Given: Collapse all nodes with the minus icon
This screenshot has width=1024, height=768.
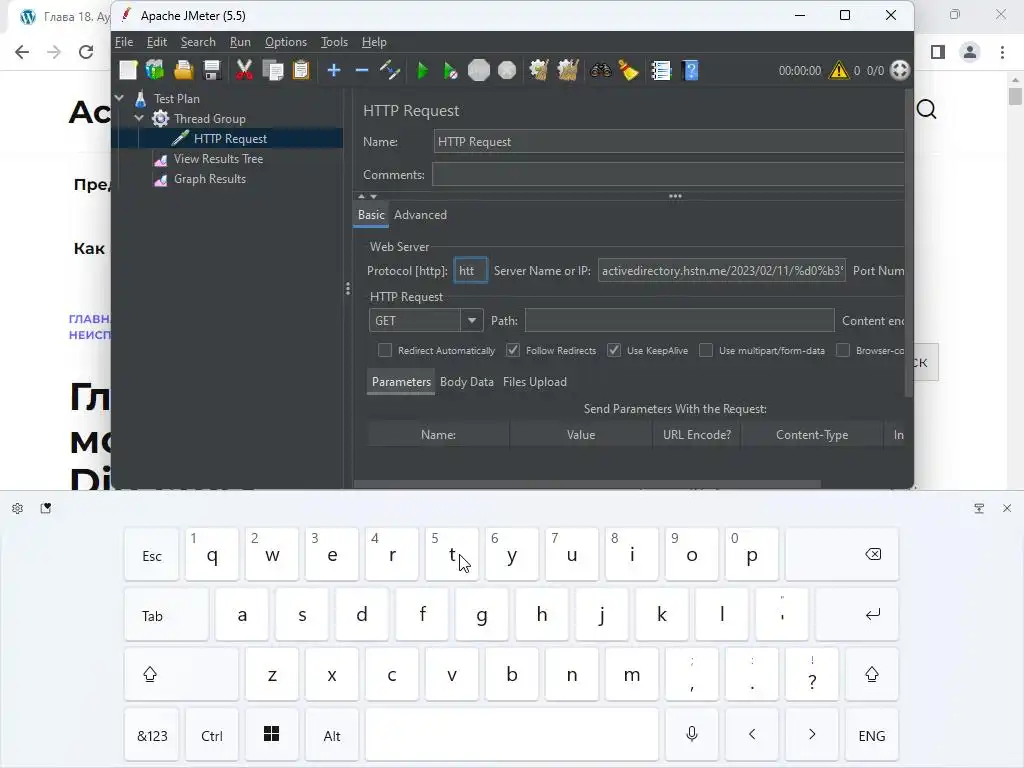Looking at the screenshot, I should pos(362,70).
